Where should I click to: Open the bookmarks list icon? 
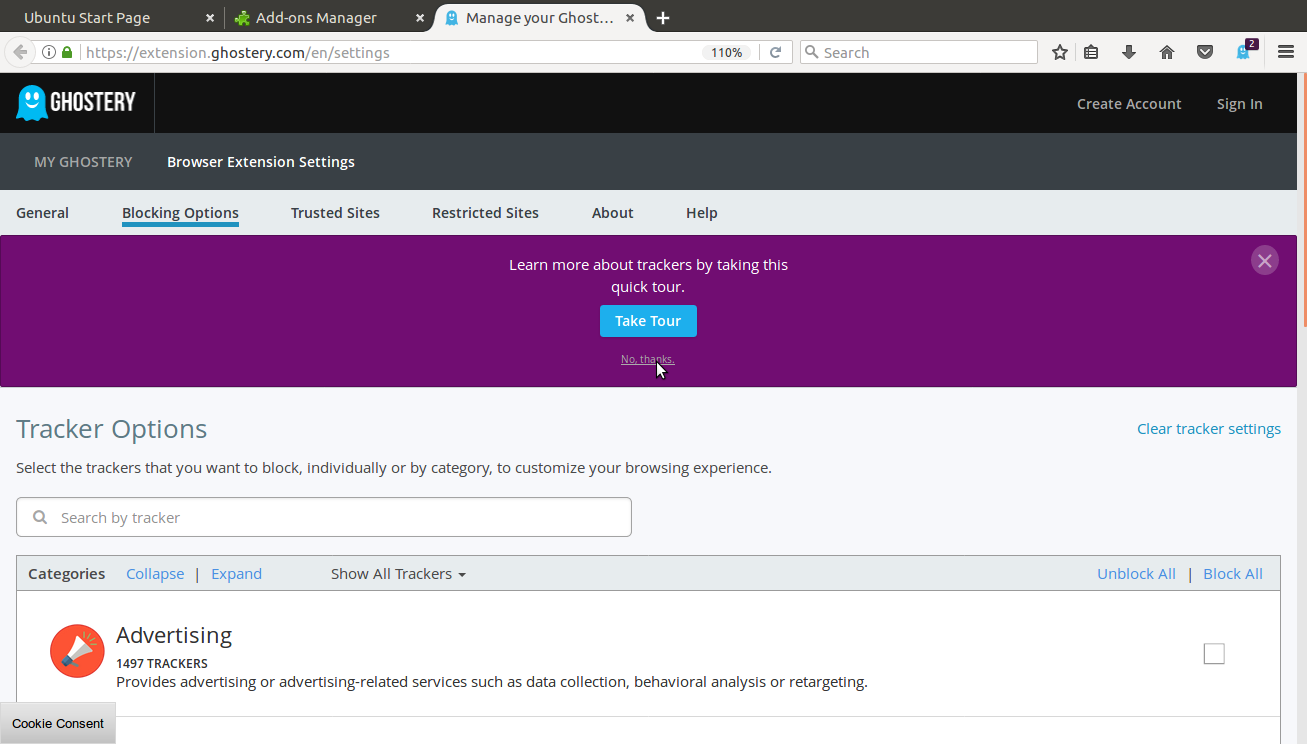pos(1091,52)
